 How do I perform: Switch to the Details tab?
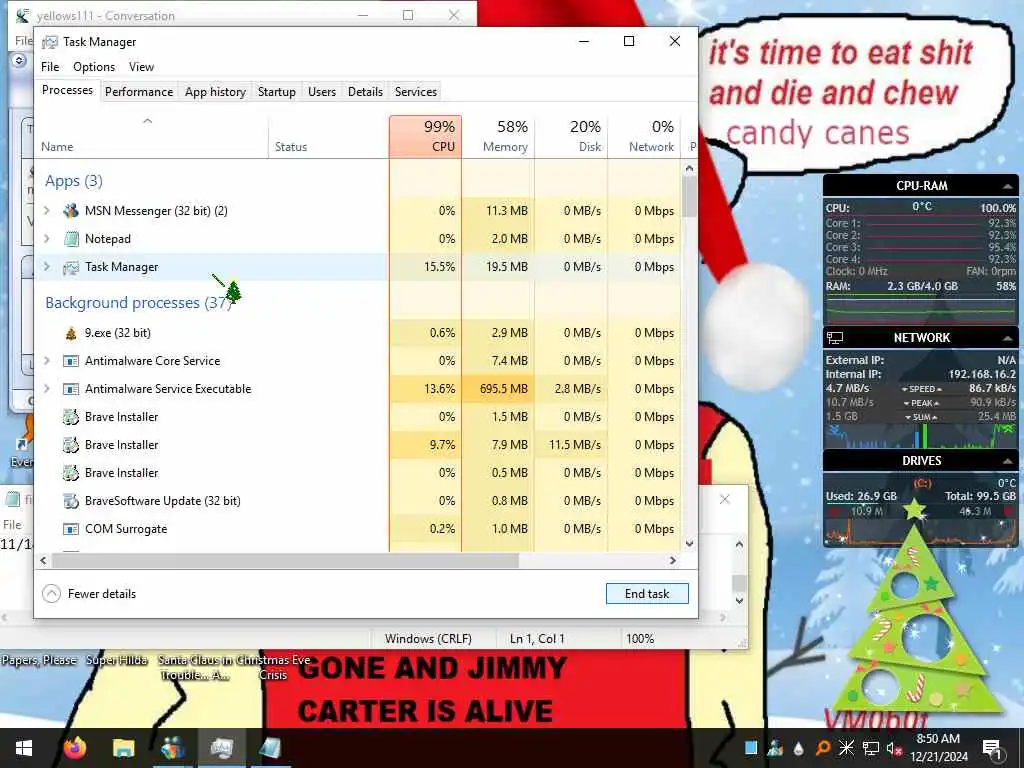tap(365, 92)
